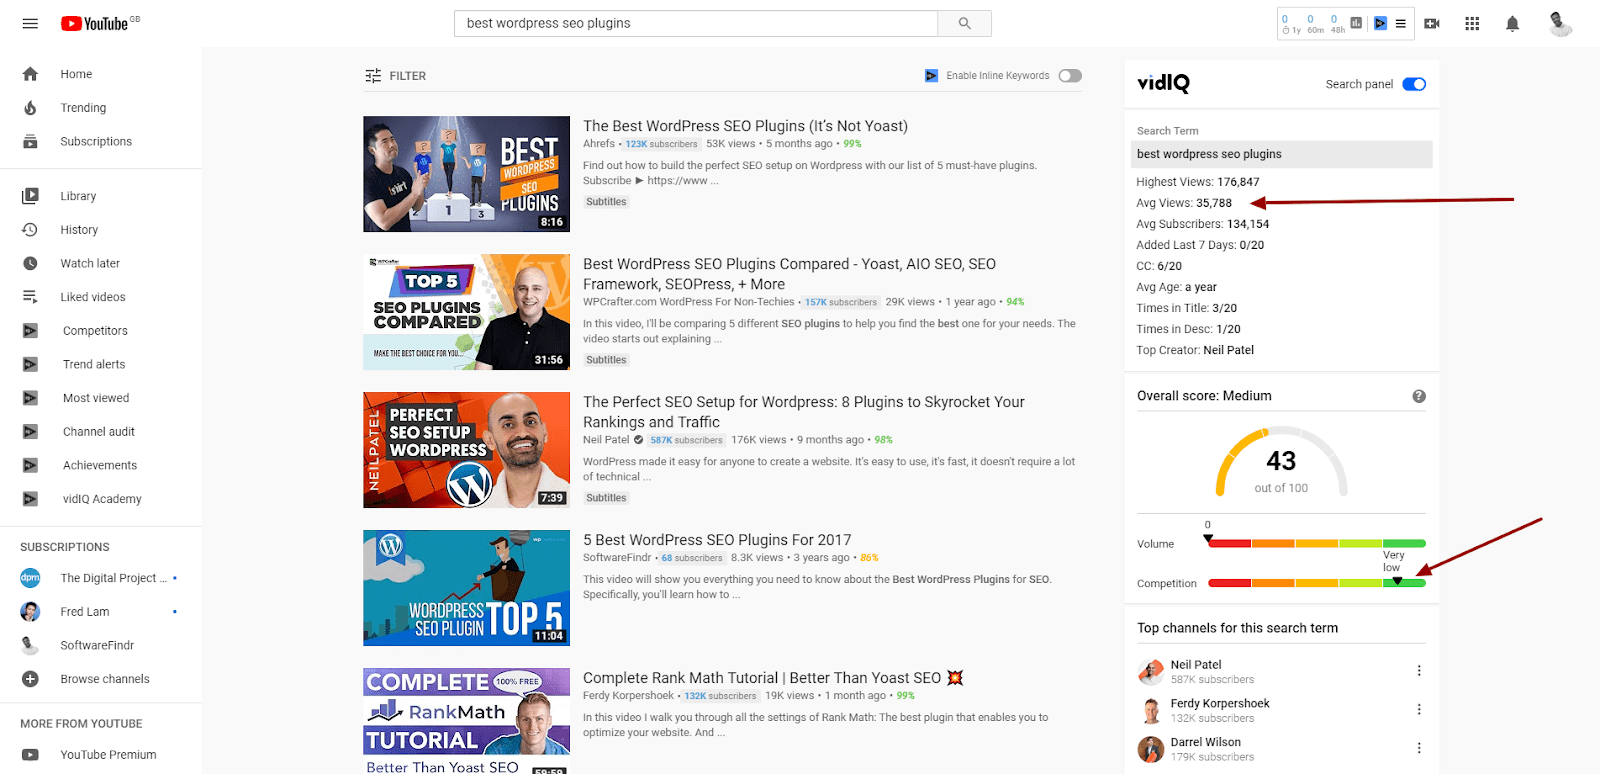
Task: Toggle the vidIQ Search panel switch
Action: [1414, 84]
